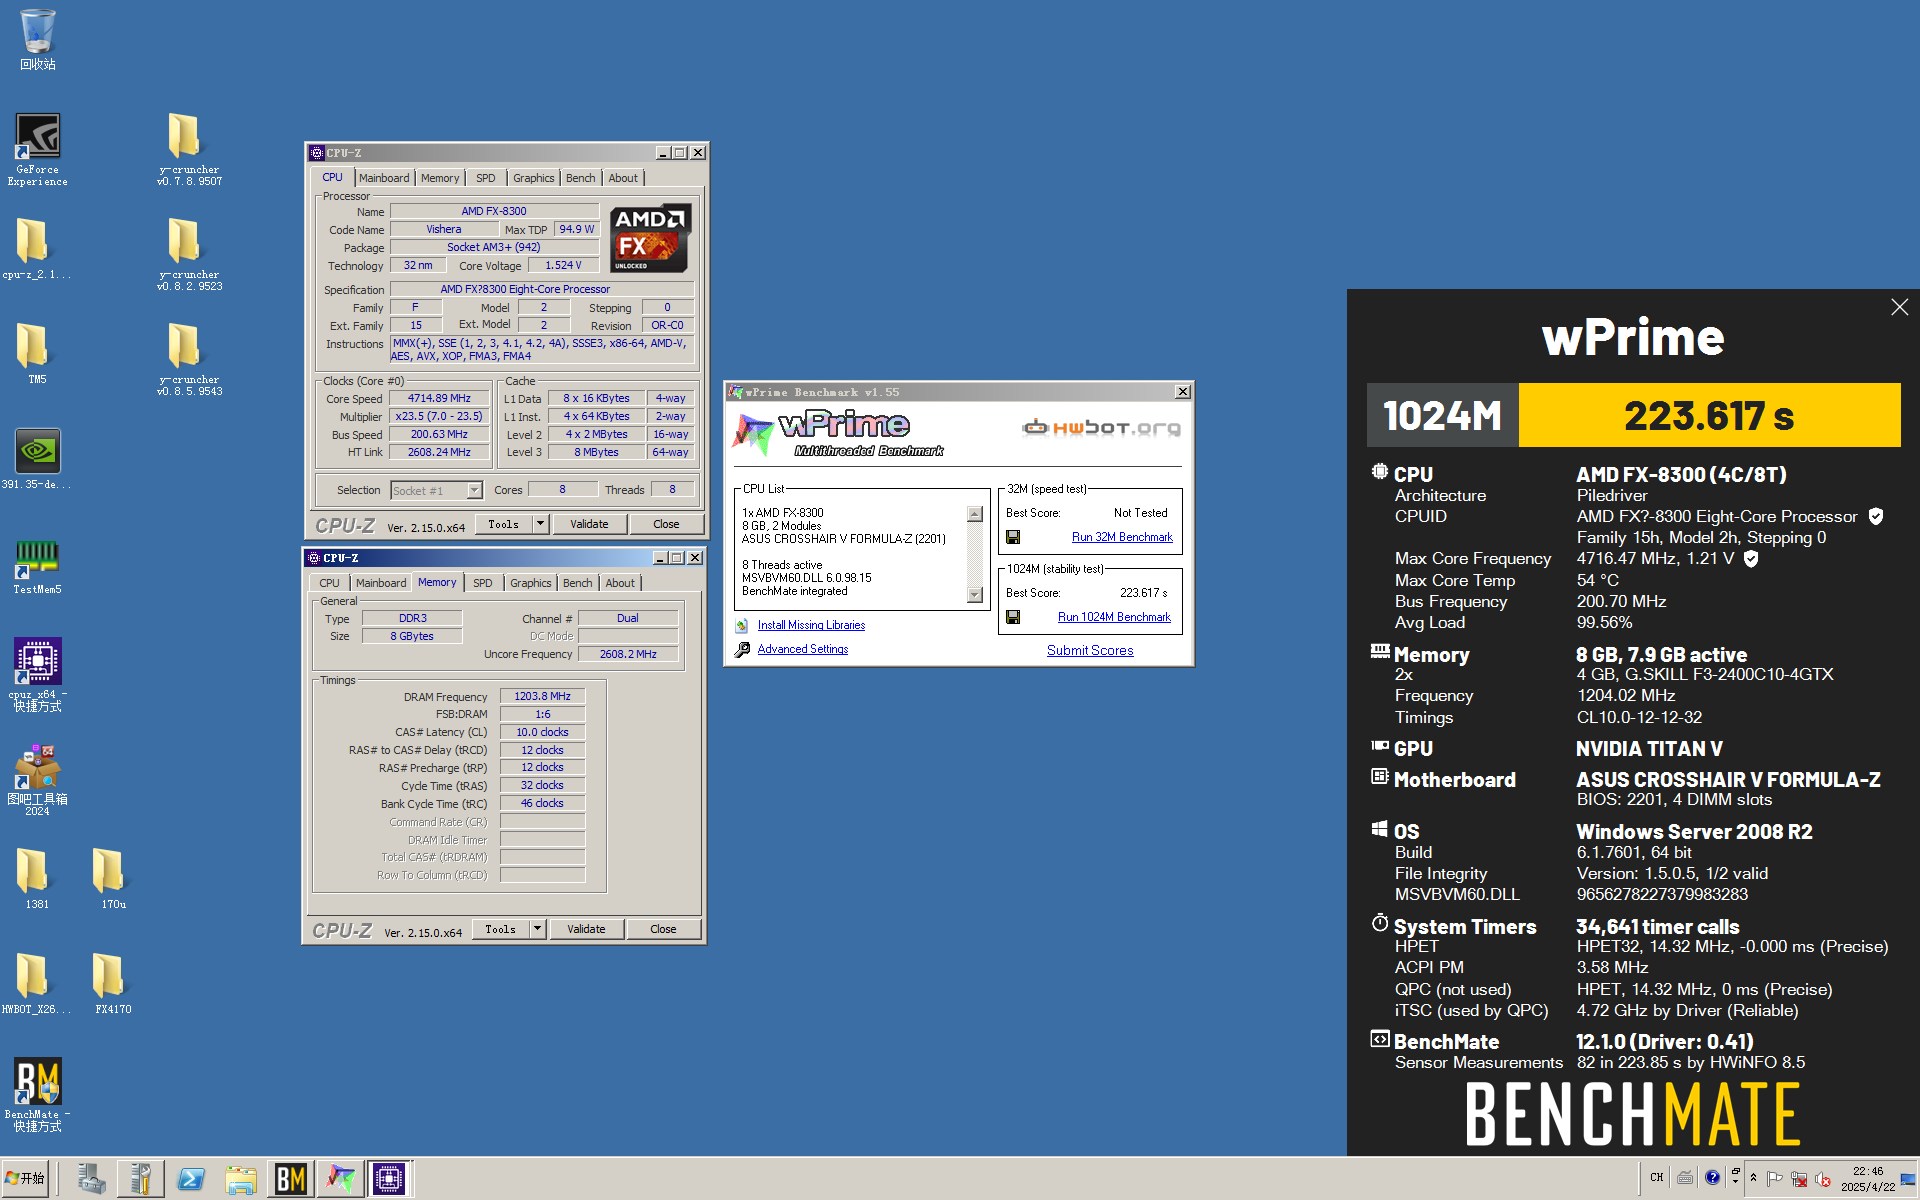Screen dimensions: 1920x1200
Task: Click the Show Desktop button
Action: [x=1910, y=1179]
